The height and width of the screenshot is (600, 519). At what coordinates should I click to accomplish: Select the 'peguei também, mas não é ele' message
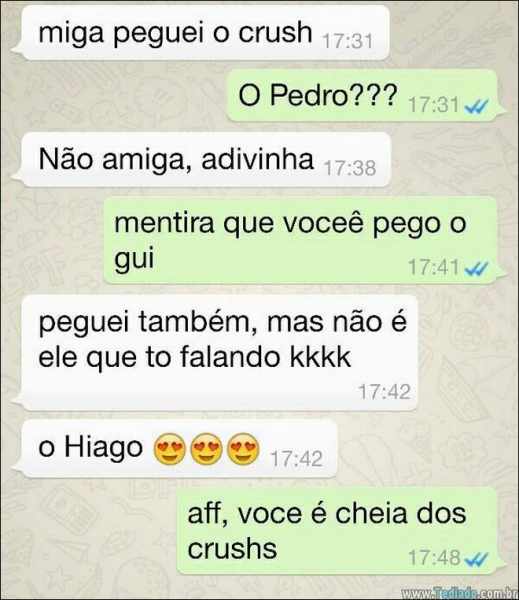[215, 353]
